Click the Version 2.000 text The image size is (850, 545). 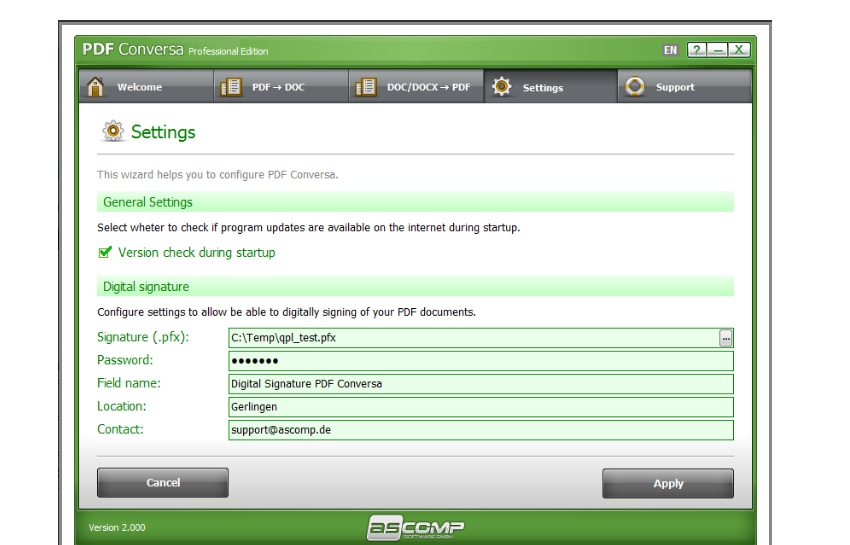(x=117, y=528)
